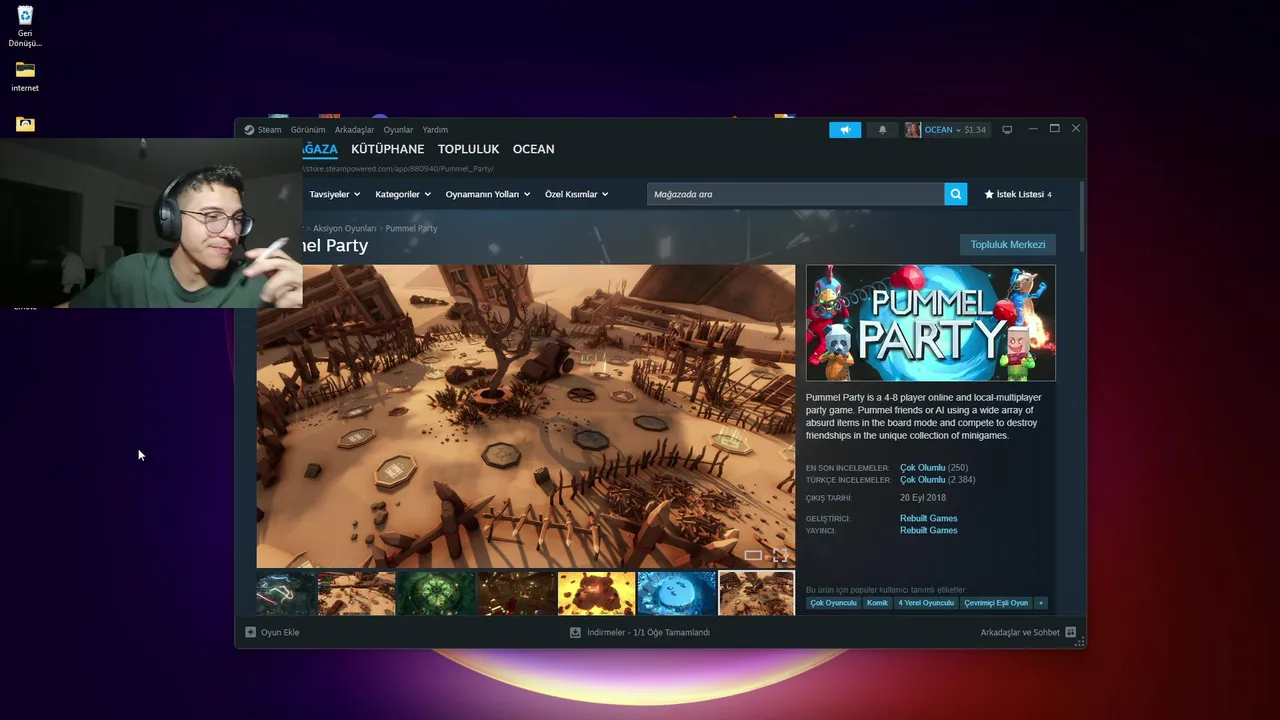Image resolution: width=1280 pixels, height=720 pixels.
Task: Click the Pummel Party breadcrumb link
Action: click(x=411, y=229)
